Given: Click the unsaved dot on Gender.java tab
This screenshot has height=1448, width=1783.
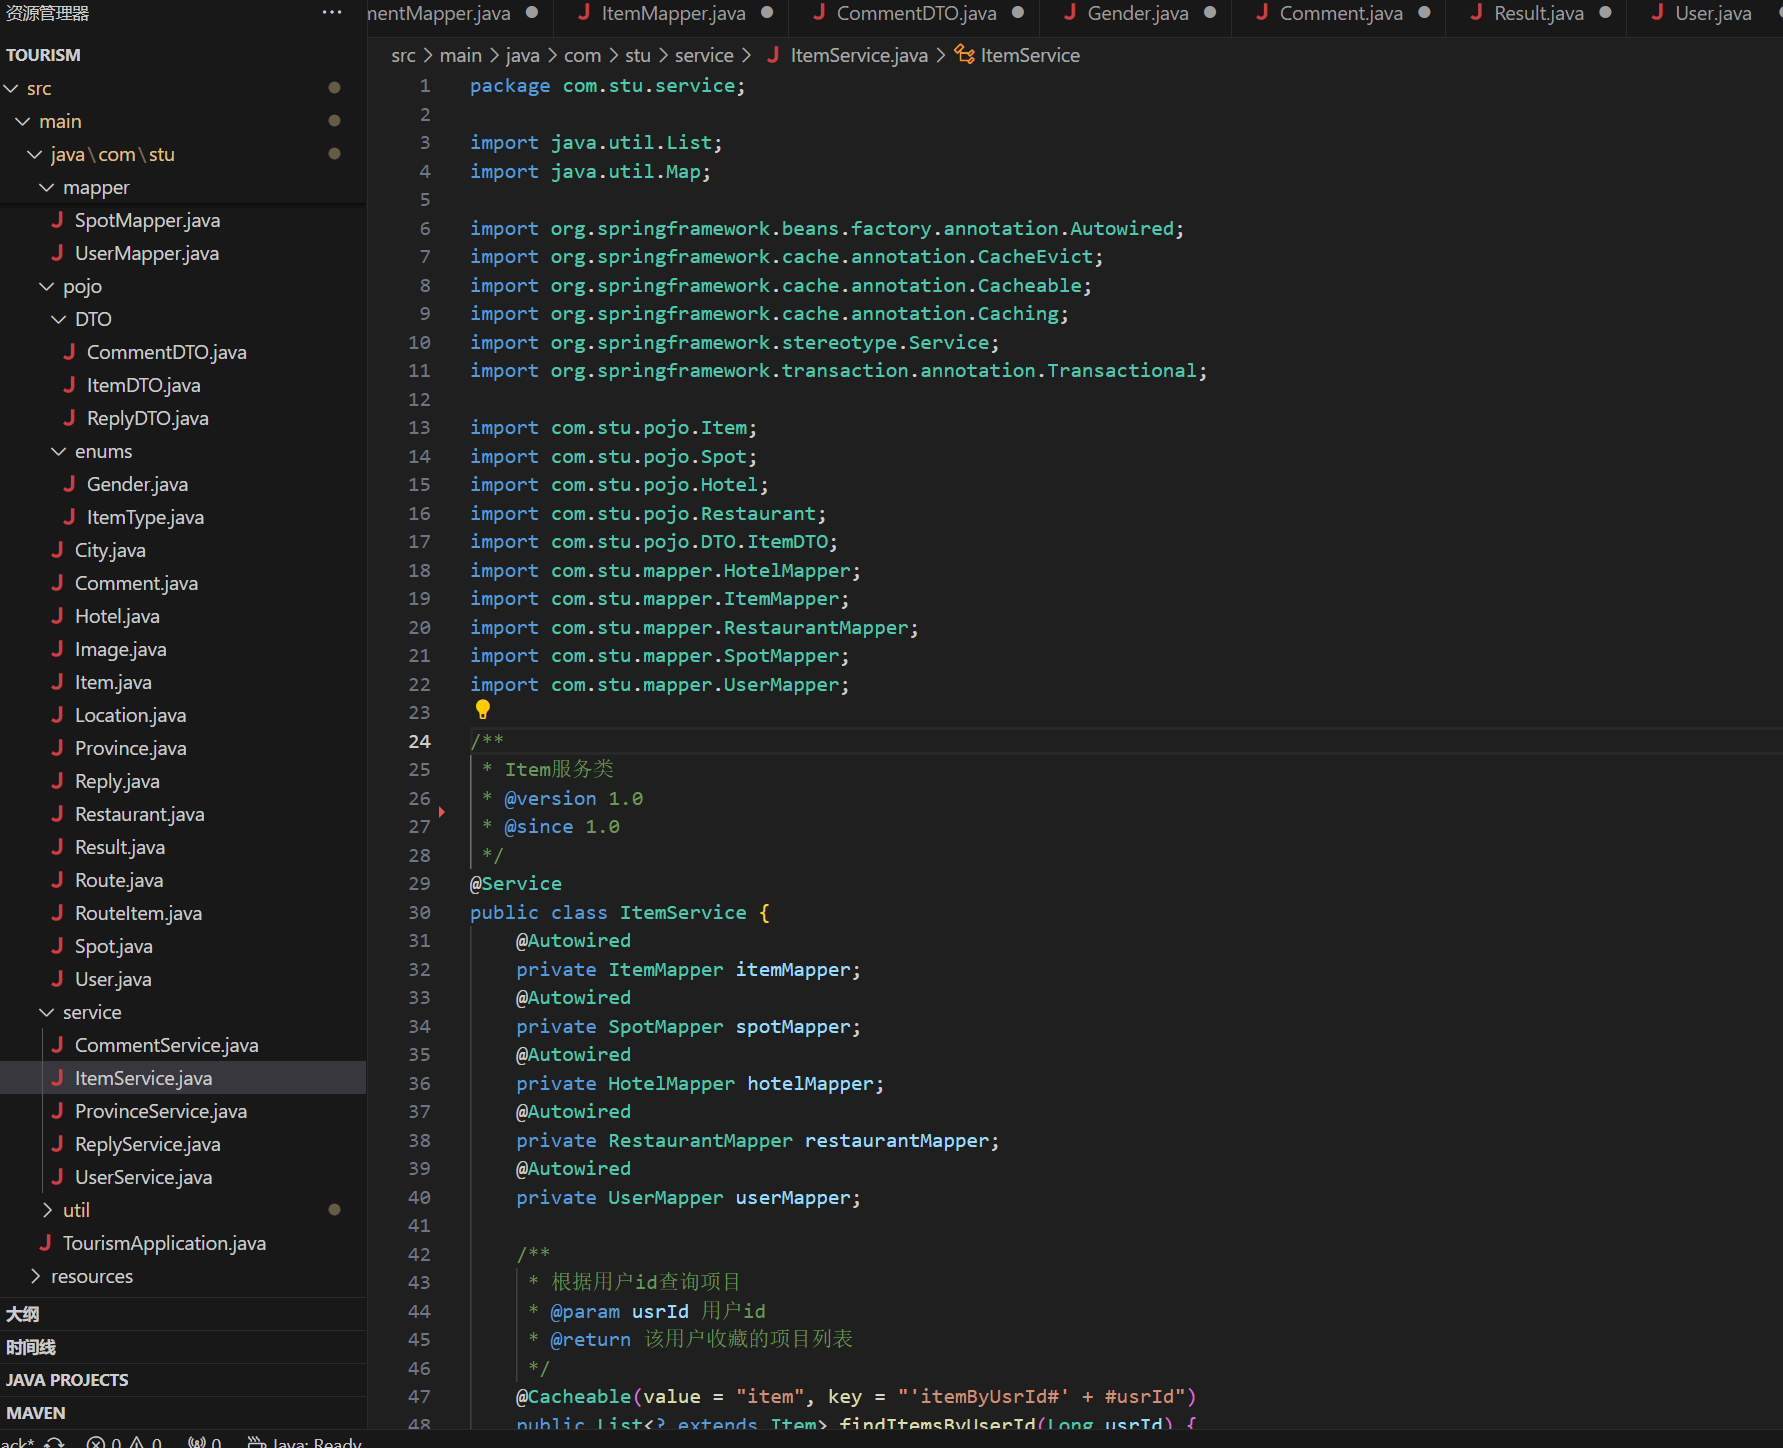Looking at the screenshot, I should [1210, 13].
